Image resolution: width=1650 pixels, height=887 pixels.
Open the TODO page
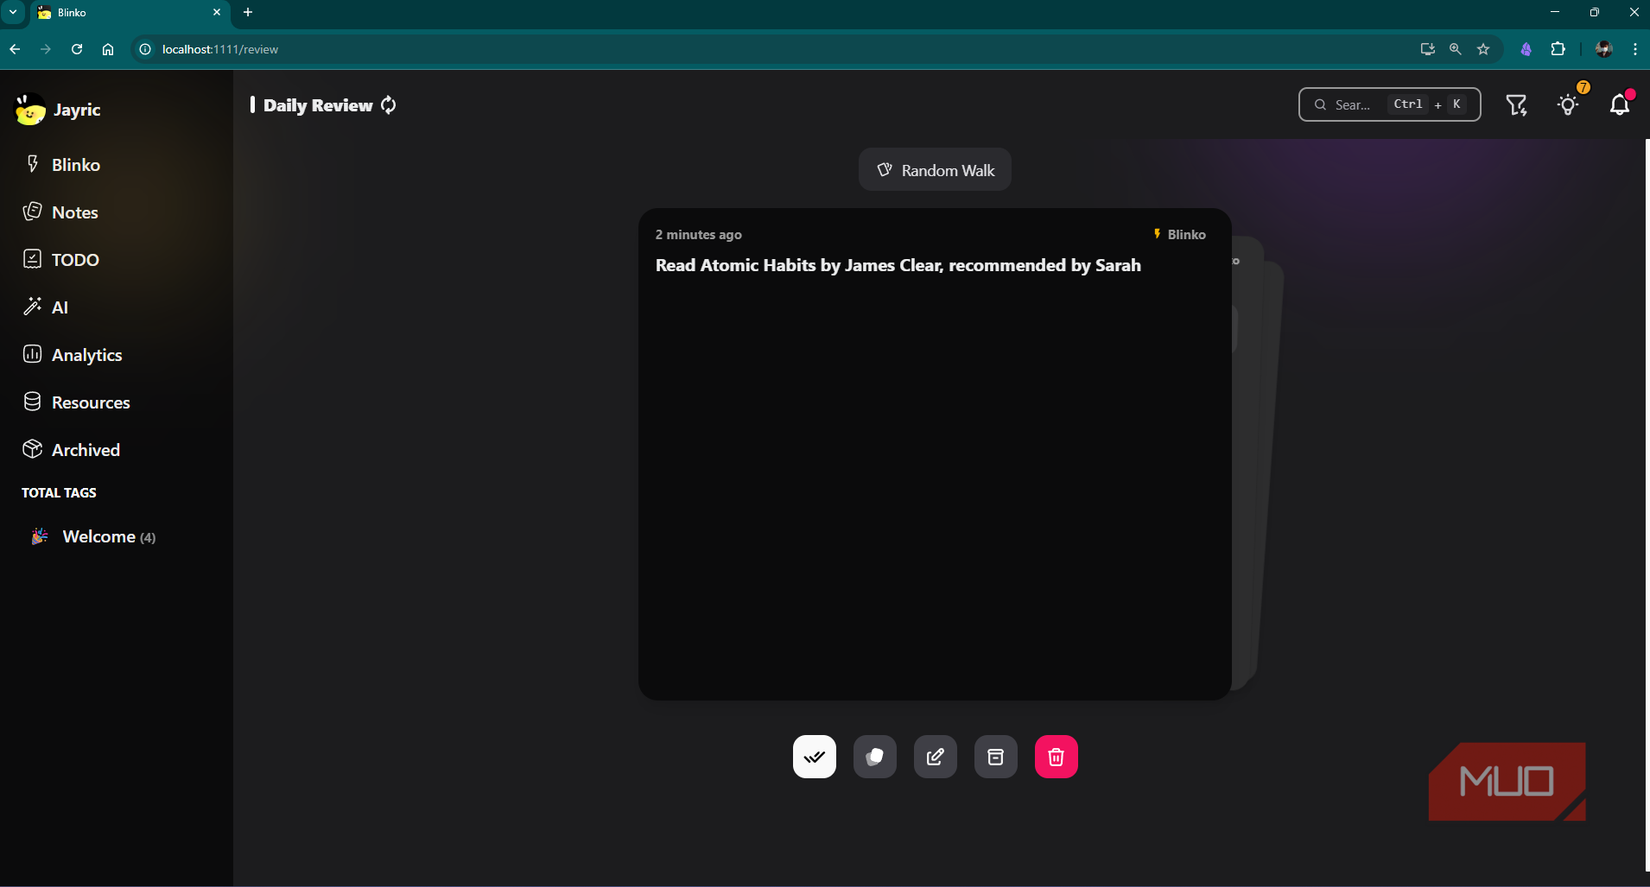(75, 260)
